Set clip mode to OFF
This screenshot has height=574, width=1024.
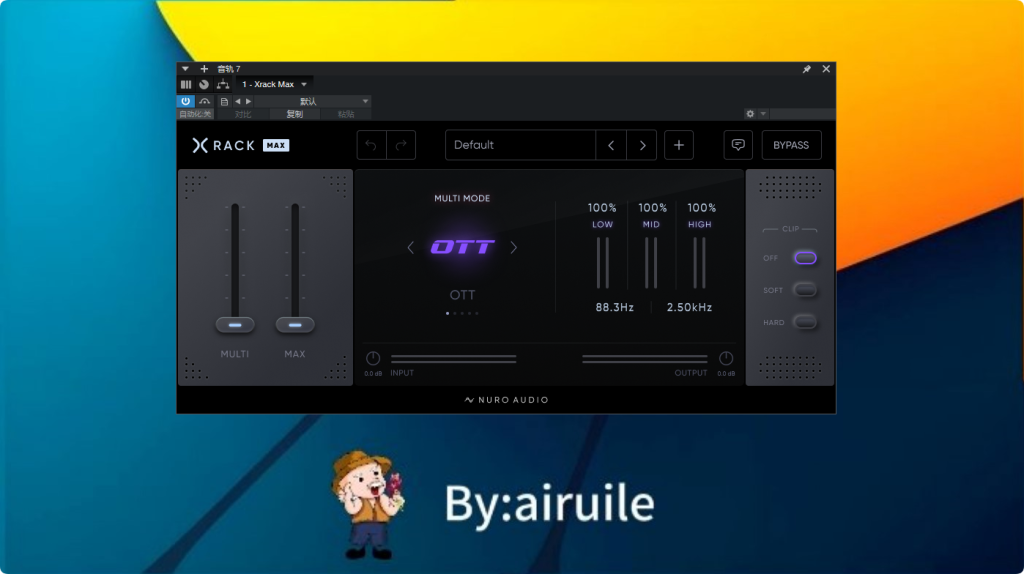[805, 258]
